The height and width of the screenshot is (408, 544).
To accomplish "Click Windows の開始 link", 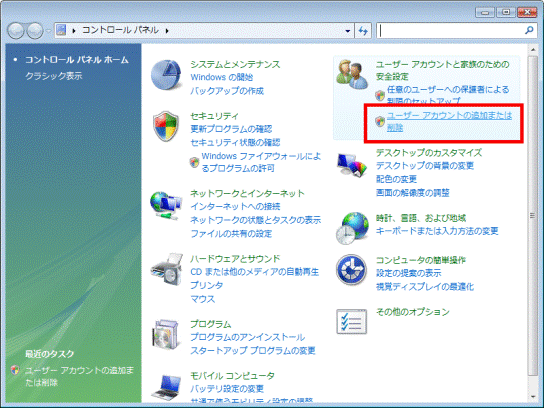I will point(222,77).
